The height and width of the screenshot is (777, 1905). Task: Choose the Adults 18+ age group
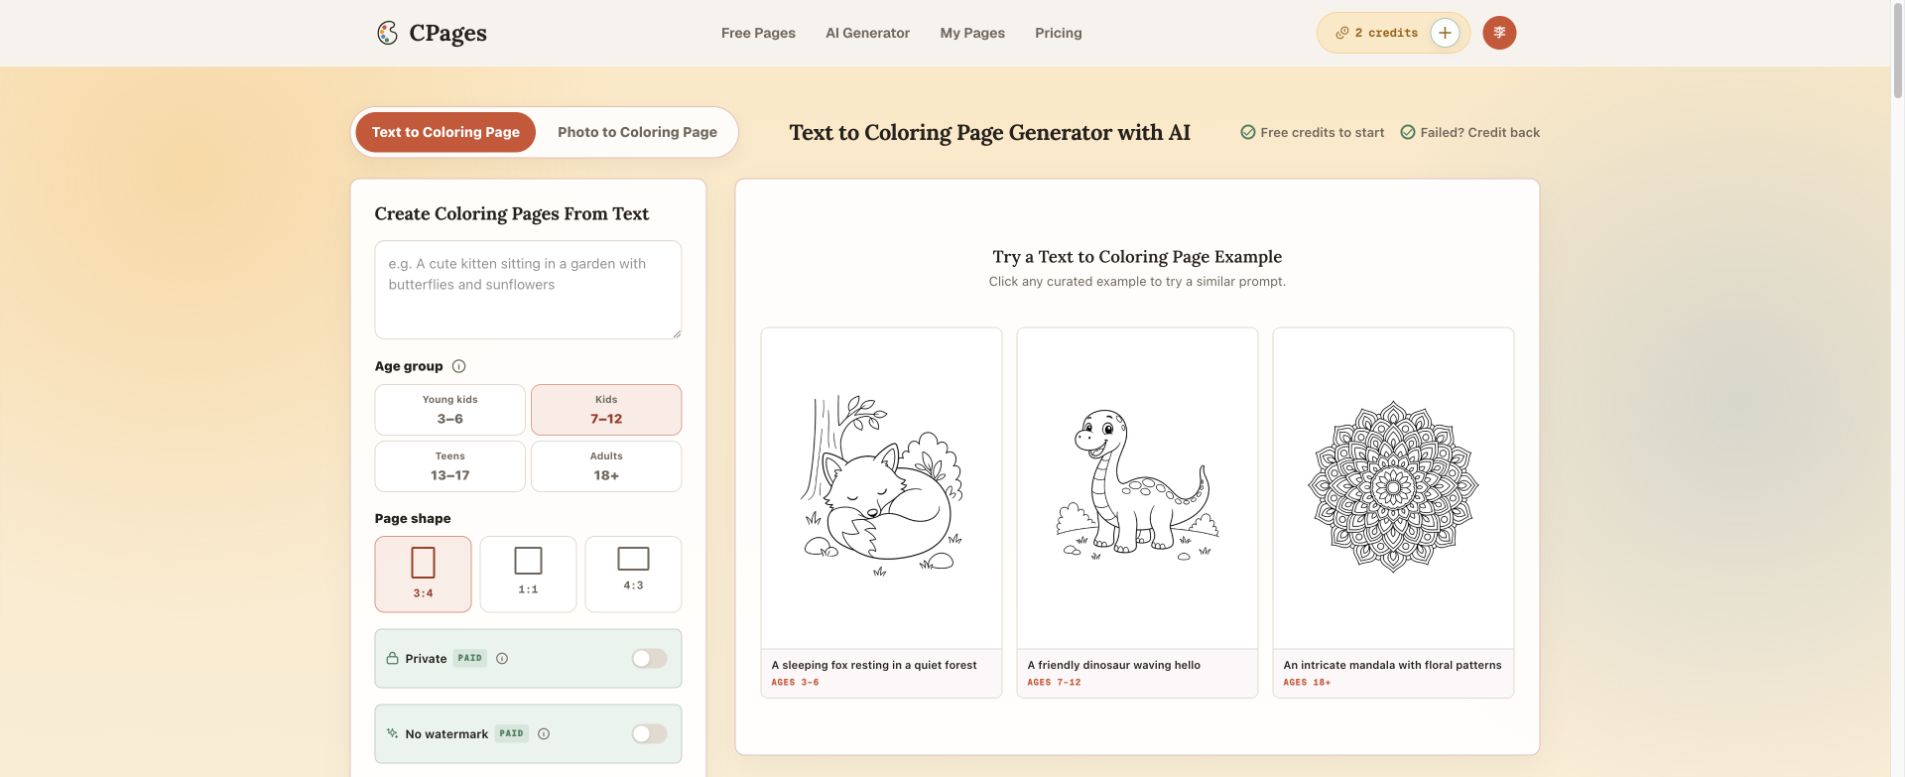606,466
